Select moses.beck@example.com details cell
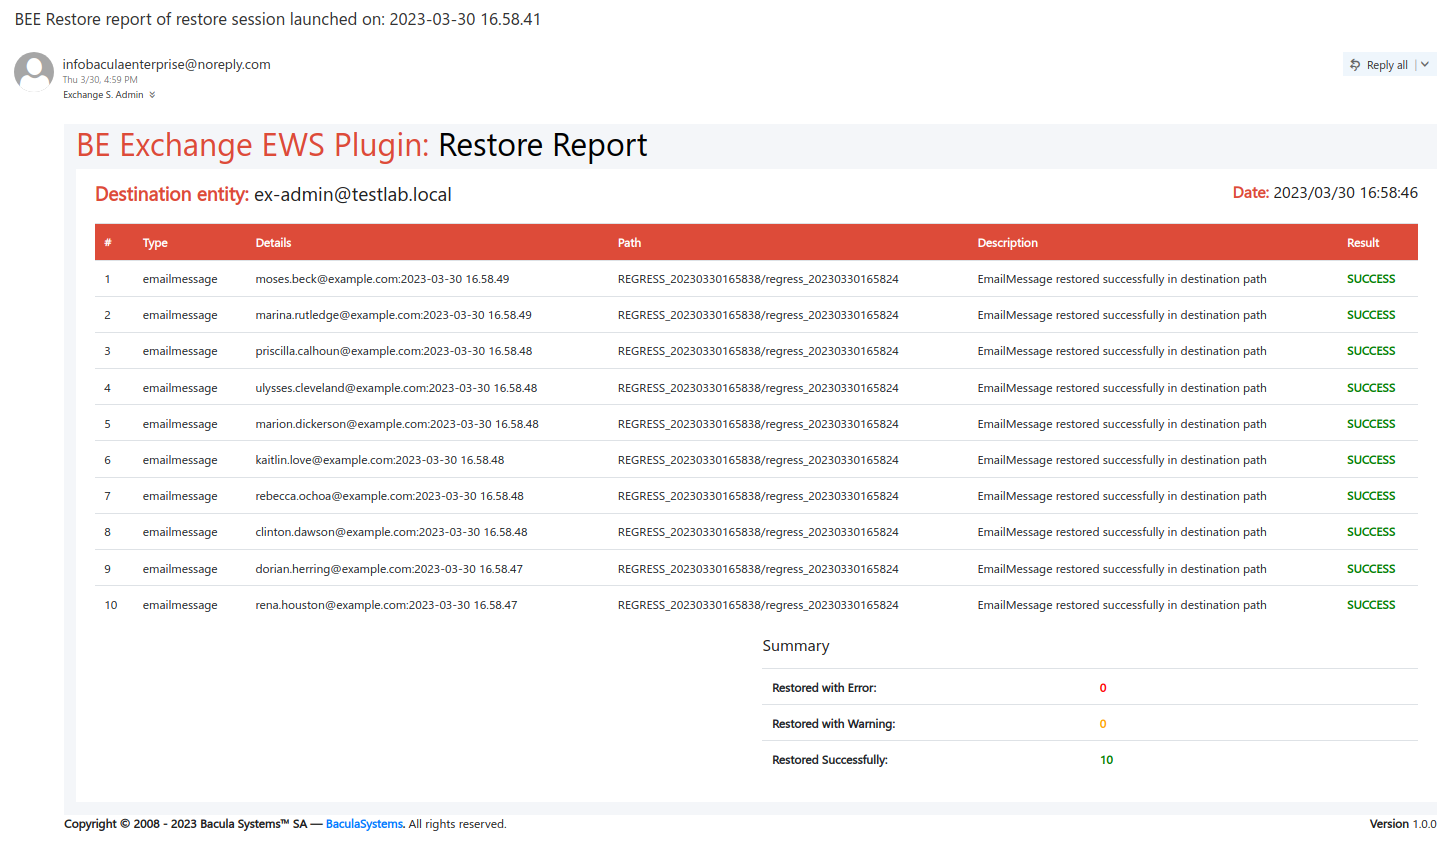The height and width of the screenshot is (843, 1444). click(x=382, y=279)
